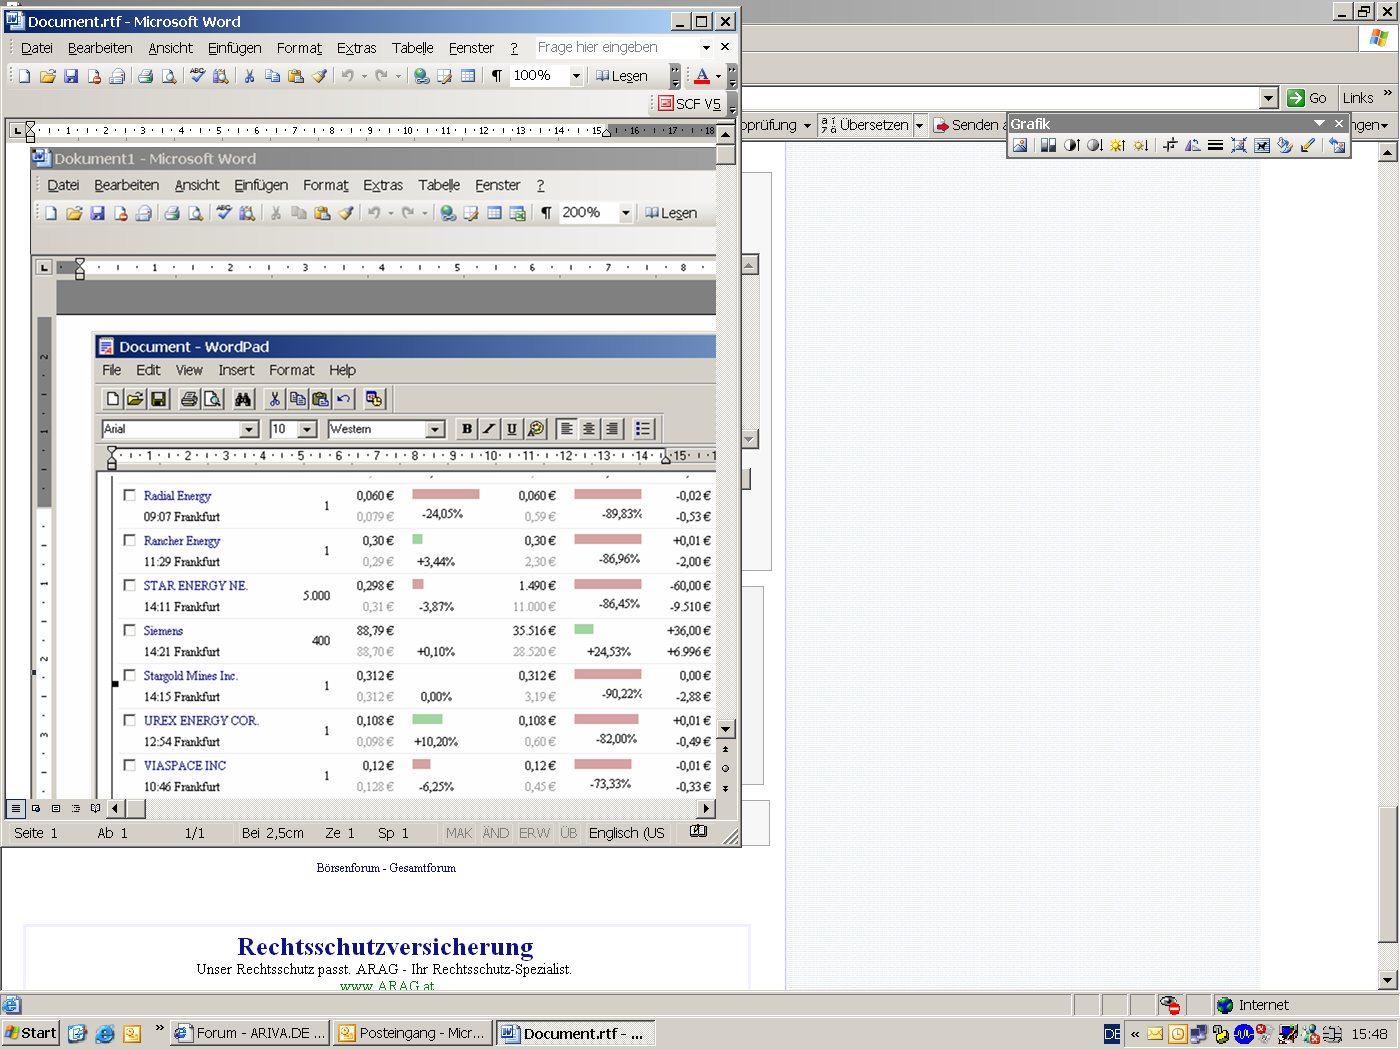Open Extras menu in Document.rtf window
Screen dimensions: 1400x1050
pos(356,48)
